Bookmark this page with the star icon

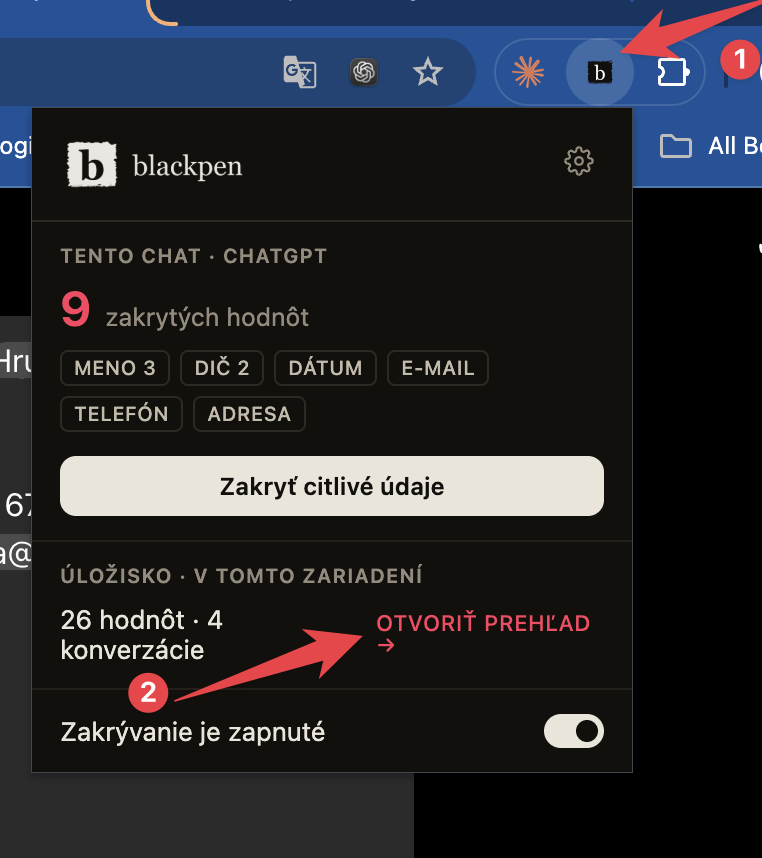[428, 72]
